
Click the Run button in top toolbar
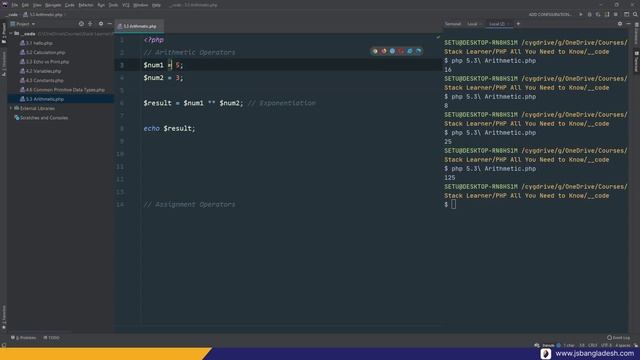(581, 14)
